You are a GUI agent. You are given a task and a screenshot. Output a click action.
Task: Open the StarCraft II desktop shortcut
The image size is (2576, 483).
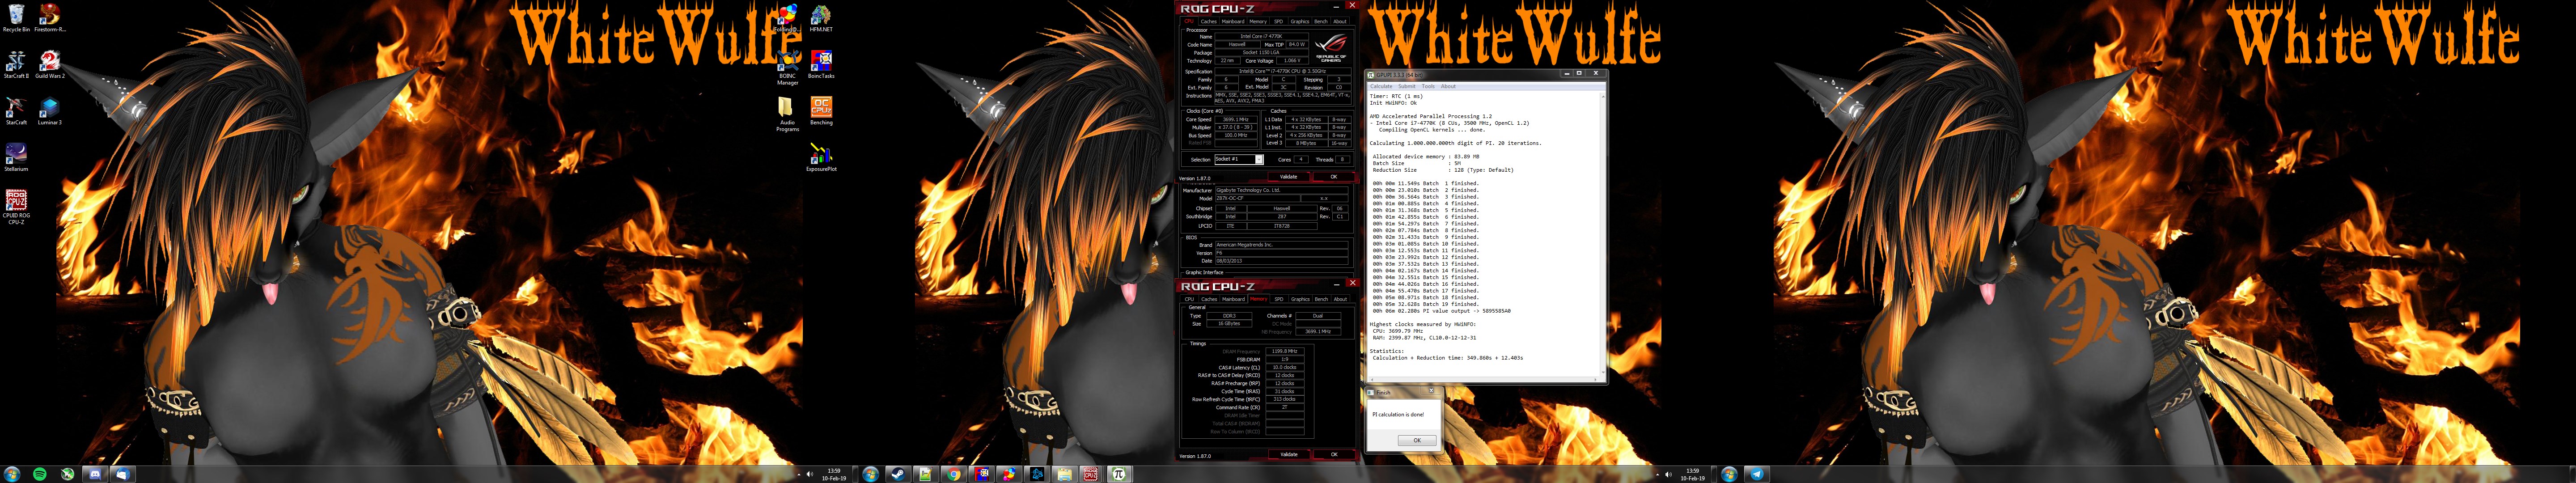pos(16,65)
